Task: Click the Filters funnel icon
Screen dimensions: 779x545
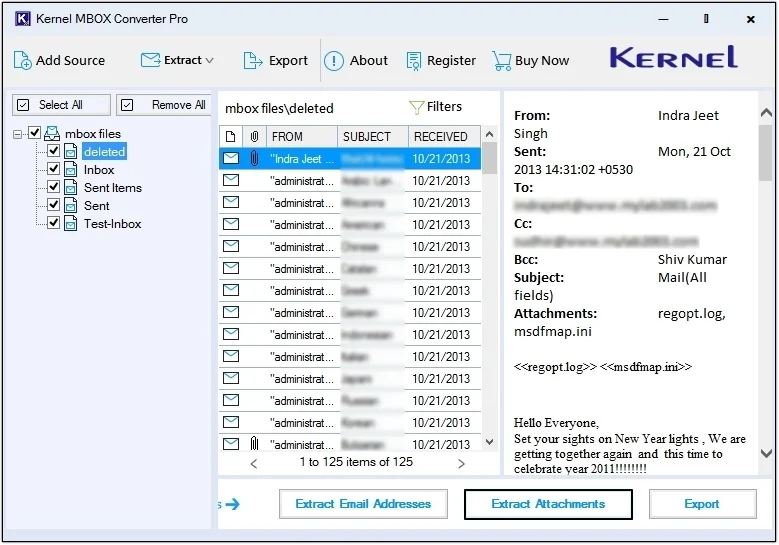Action: coord(416,107)
